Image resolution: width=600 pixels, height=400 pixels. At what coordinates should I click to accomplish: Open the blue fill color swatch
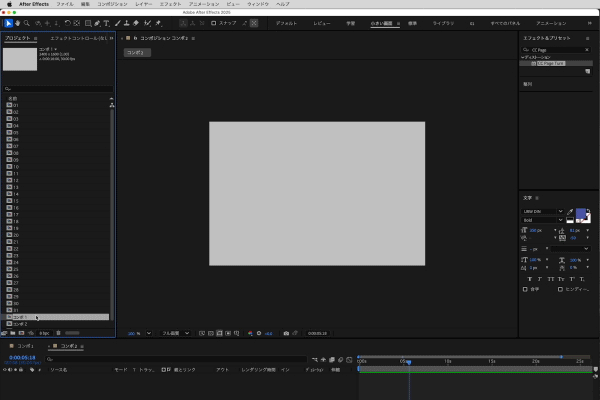coord(580,214)
